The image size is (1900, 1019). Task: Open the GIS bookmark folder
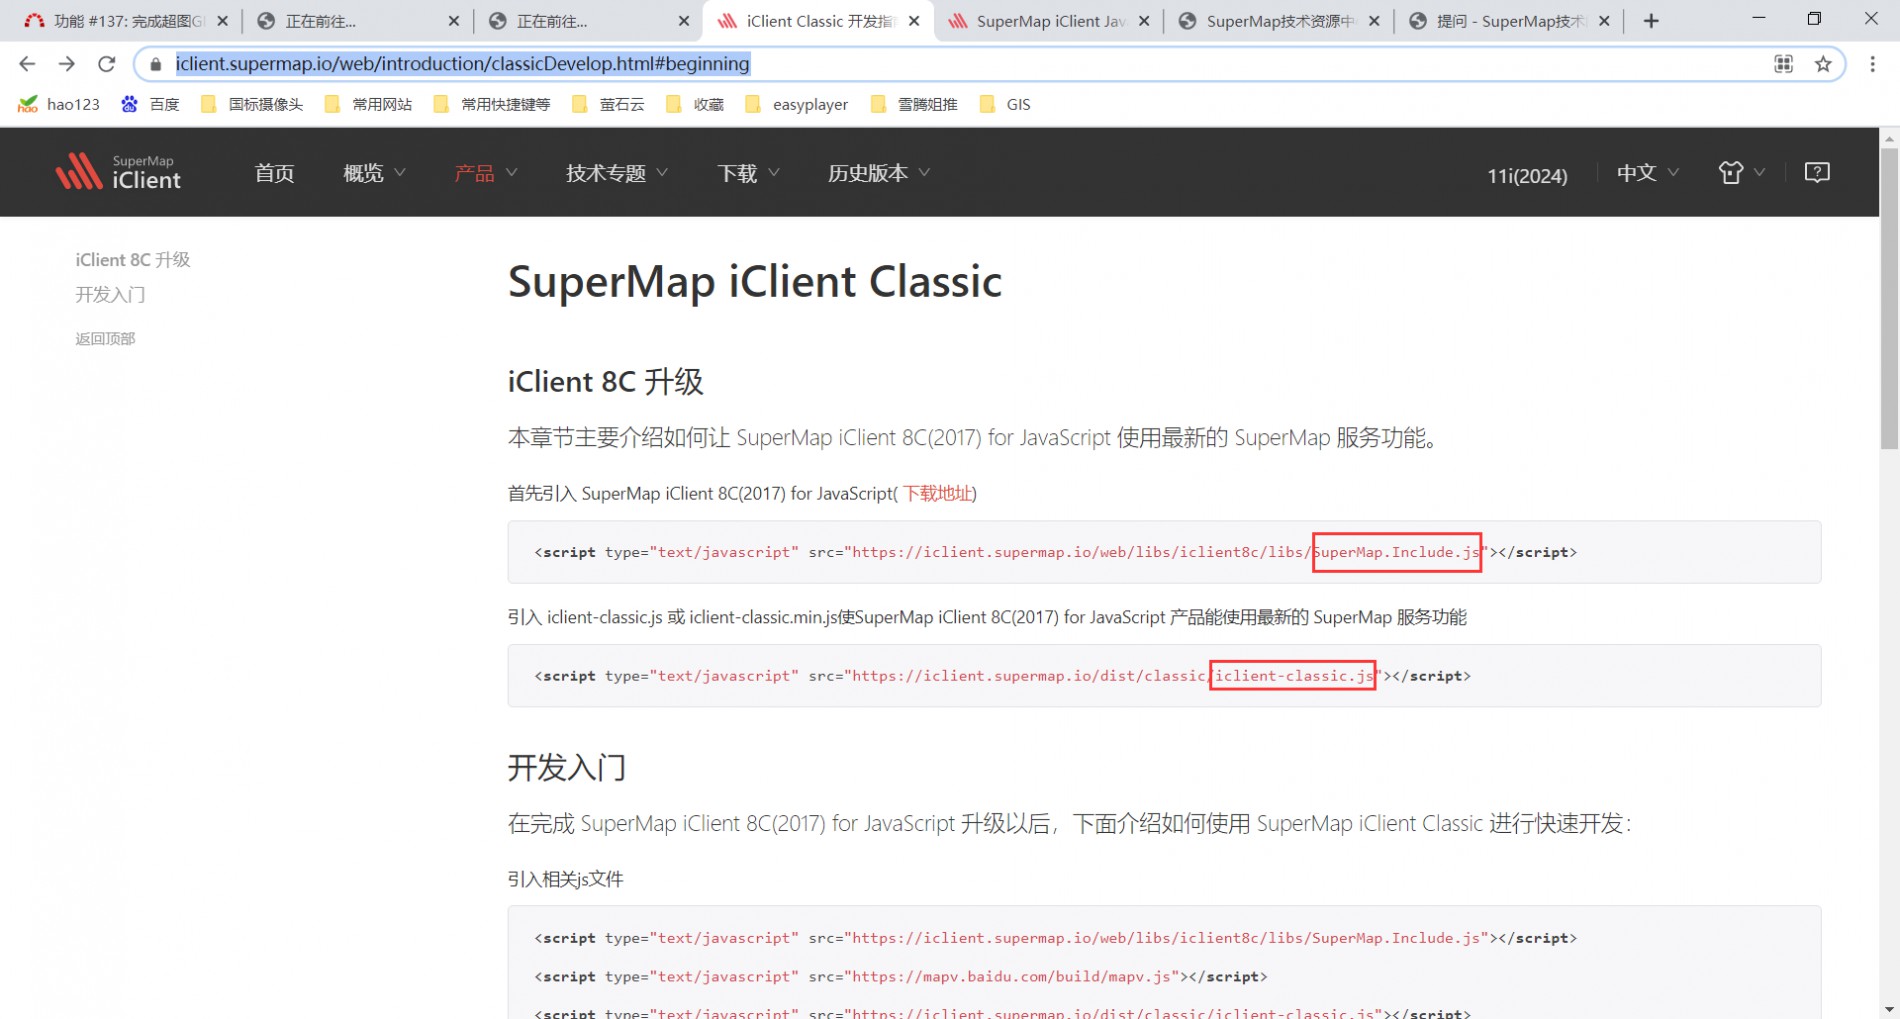(1005, 104)
